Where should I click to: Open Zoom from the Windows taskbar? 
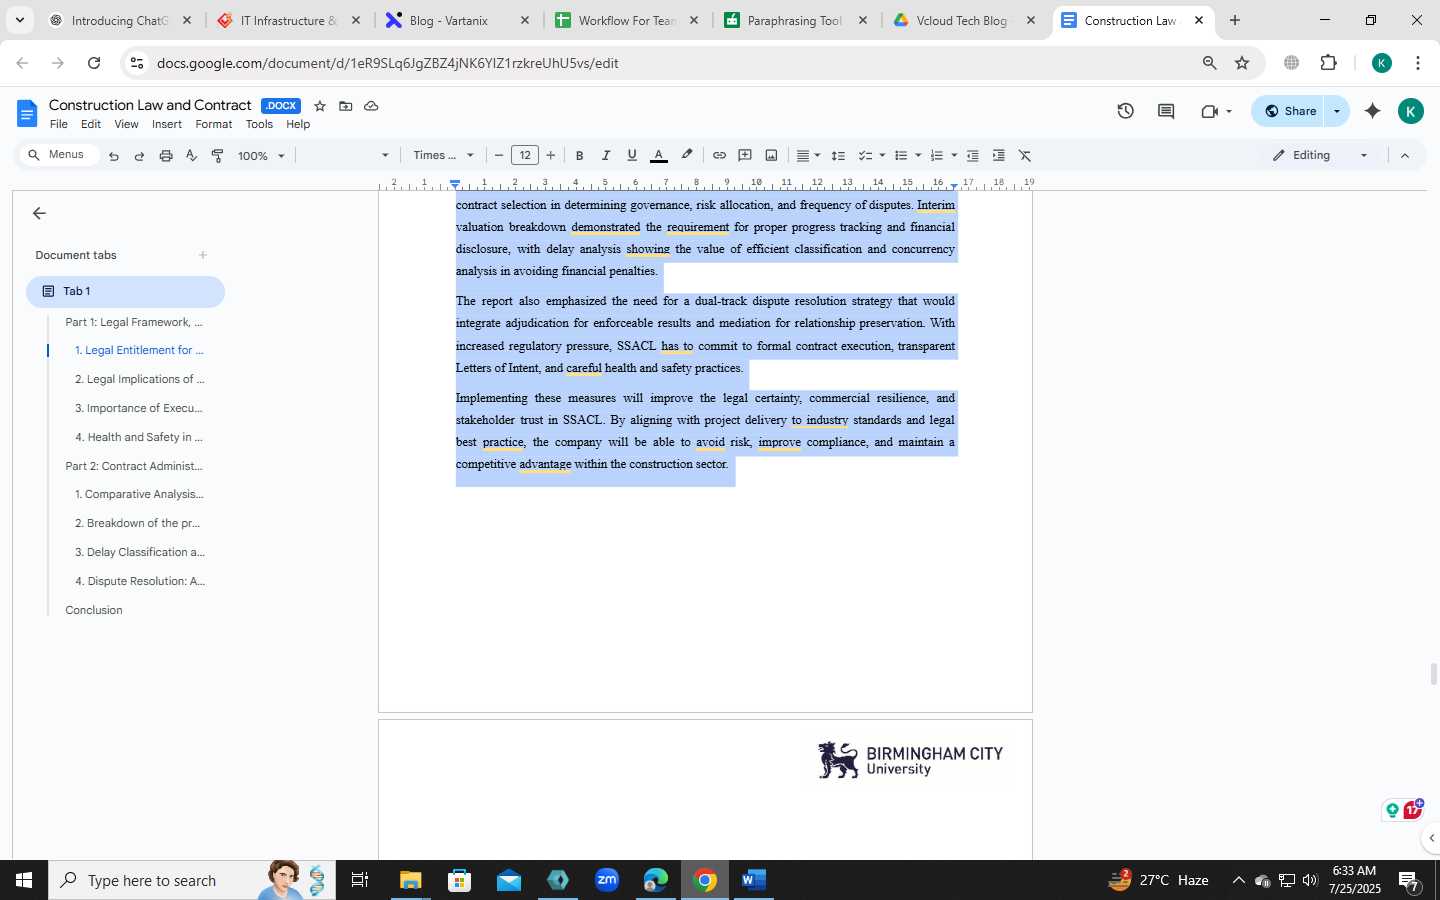pos(607,880)
